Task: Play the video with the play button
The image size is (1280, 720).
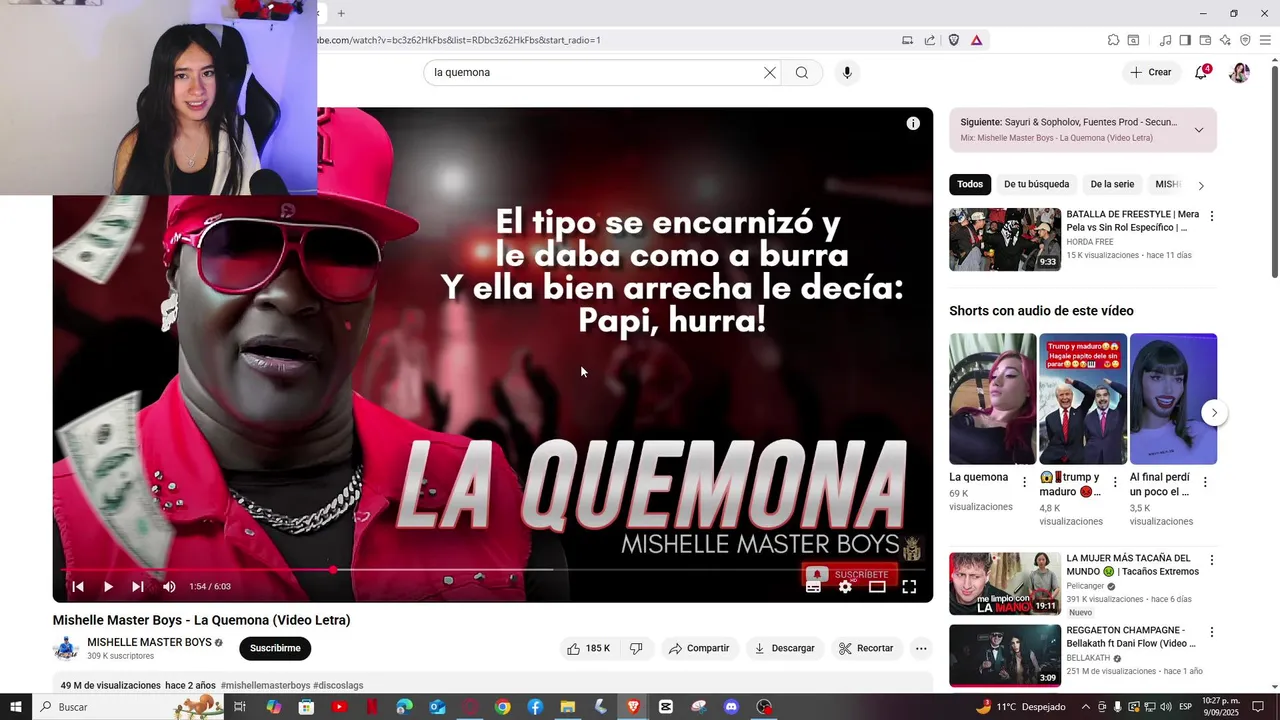Action: click(x=108, y=587)
